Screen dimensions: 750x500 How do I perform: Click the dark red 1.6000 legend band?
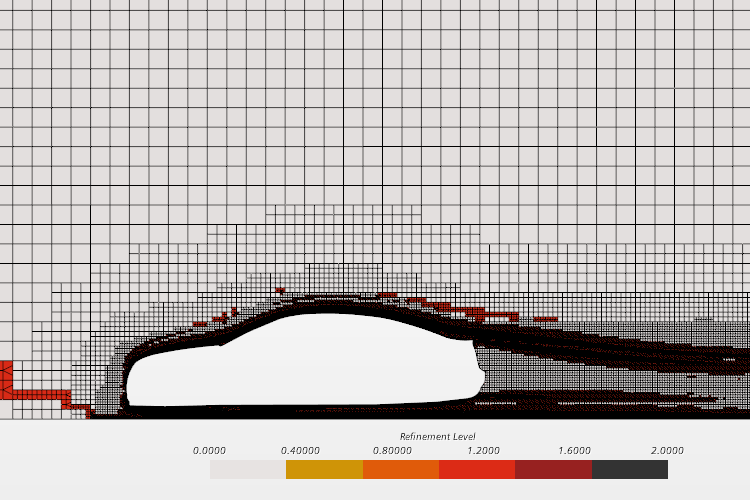(x=553, y=469)
